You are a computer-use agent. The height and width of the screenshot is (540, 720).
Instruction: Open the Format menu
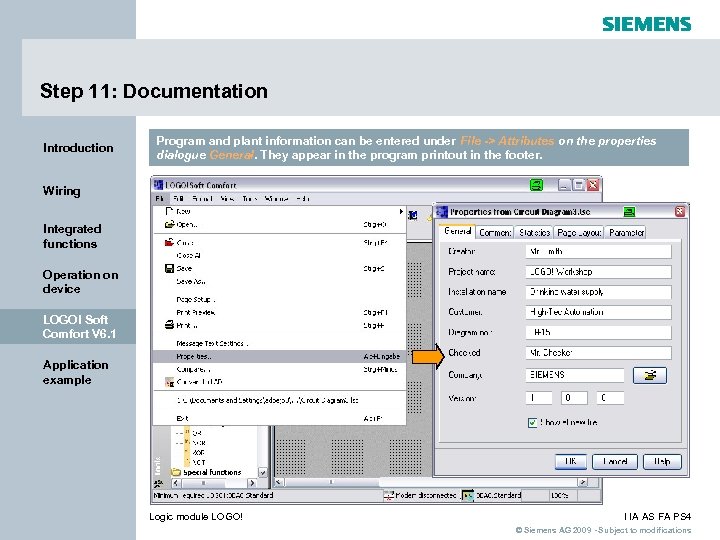coord(202,199)
